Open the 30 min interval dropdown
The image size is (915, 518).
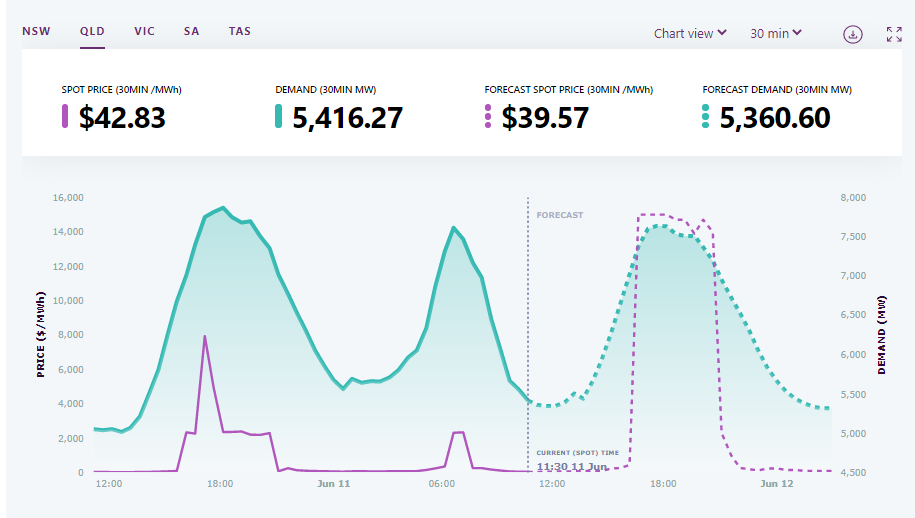tap(776, 34)
